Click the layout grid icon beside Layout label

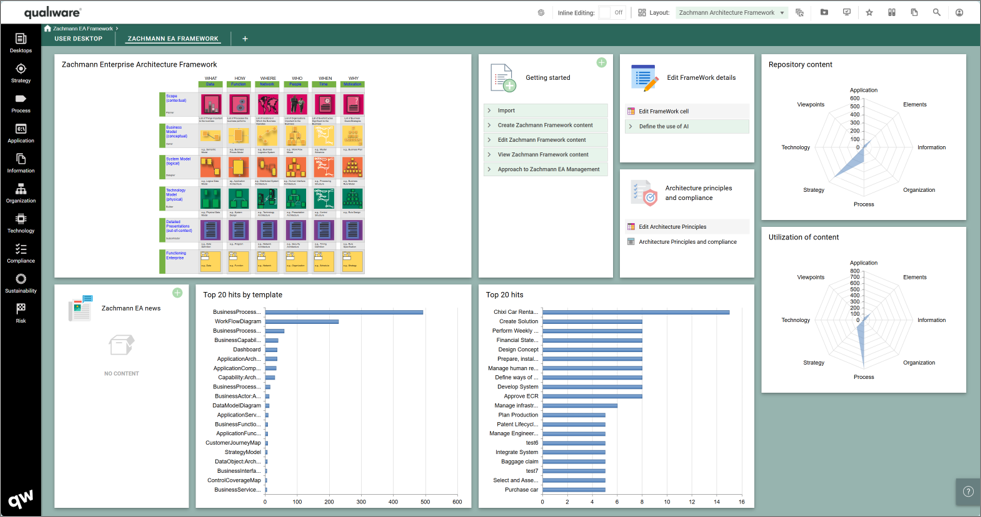[x=642, y=13]
